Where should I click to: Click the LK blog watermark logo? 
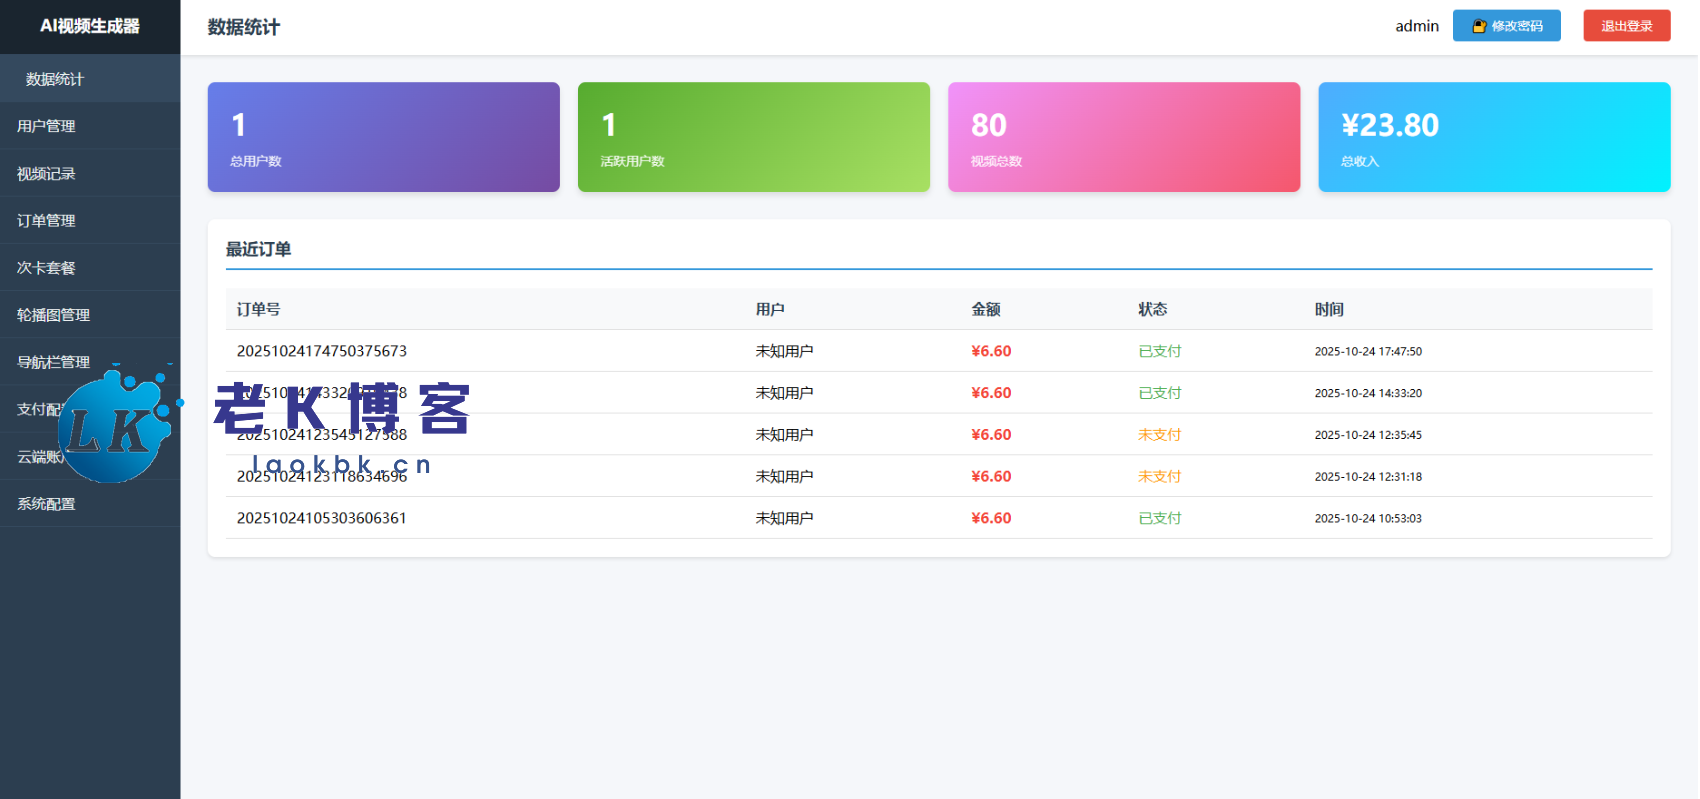tap(114, 427)
